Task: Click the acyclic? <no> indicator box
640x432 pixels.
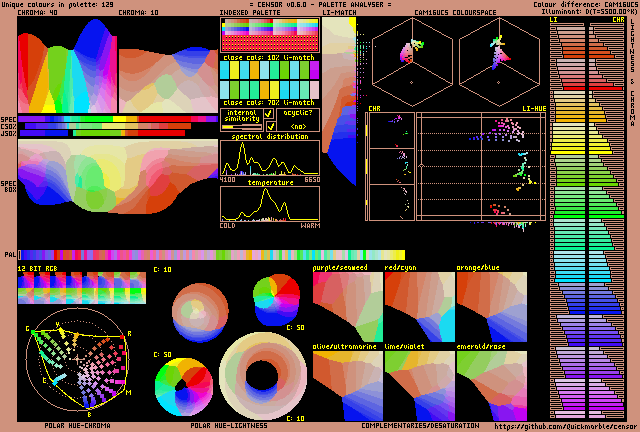Action: [x=298, y=120]
